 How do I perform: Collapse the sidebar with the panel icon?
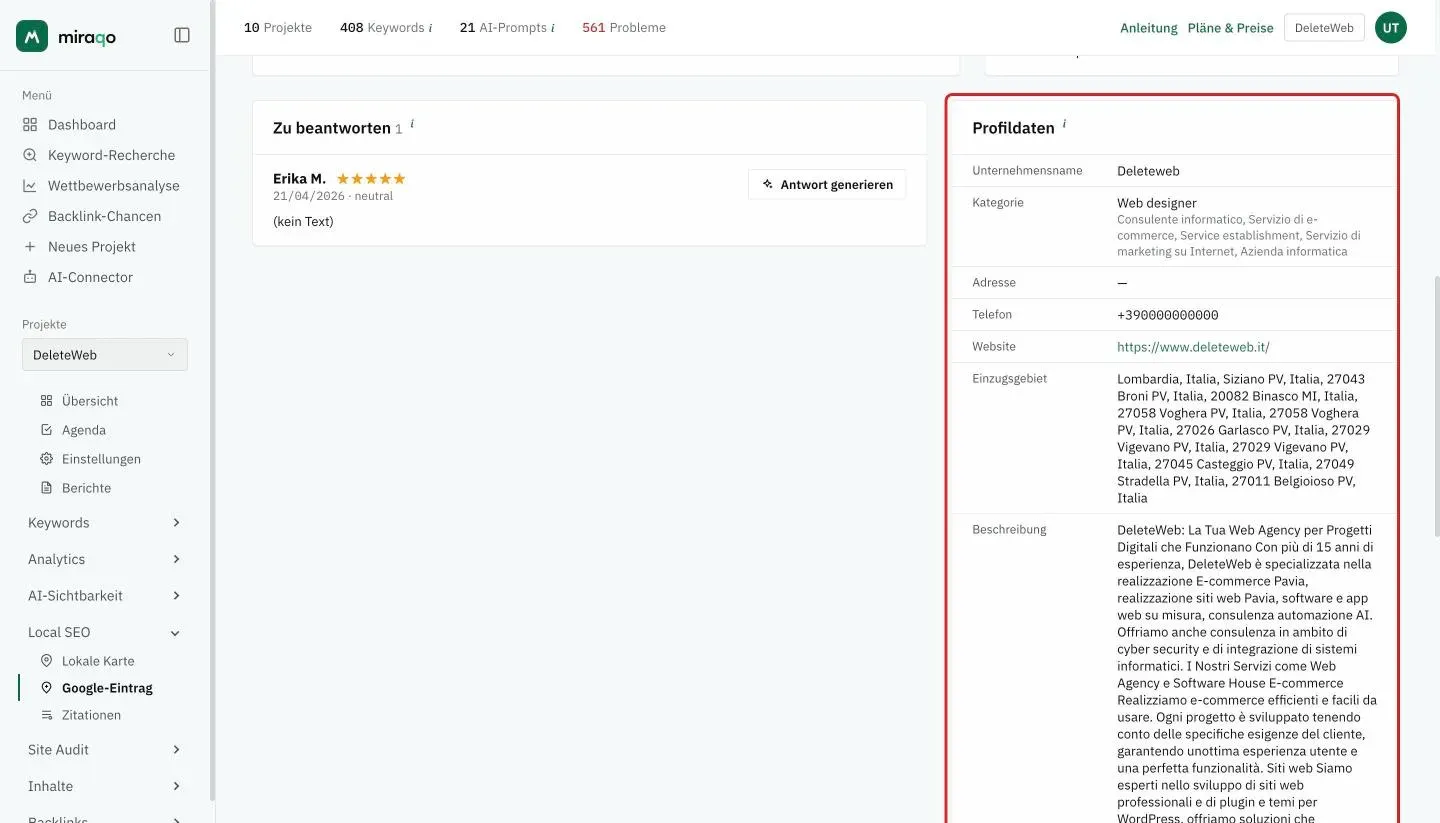[182, 35]
